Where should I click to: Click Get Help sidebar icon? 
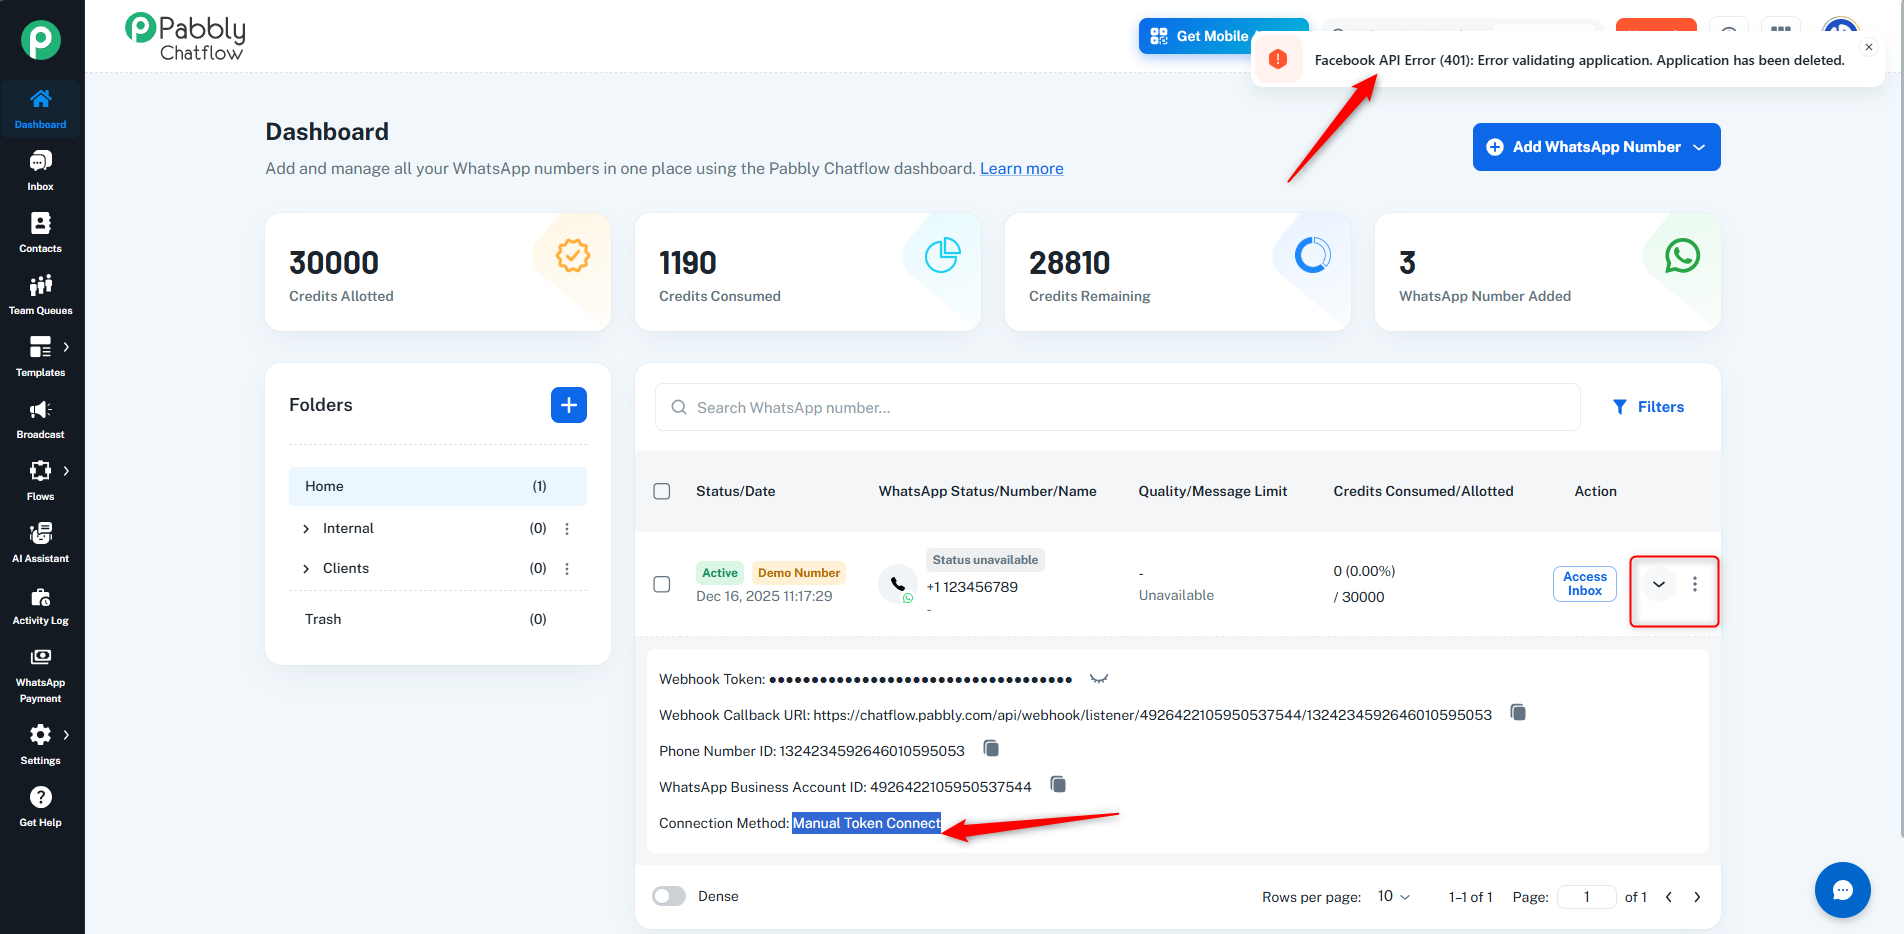click(41, 807)
